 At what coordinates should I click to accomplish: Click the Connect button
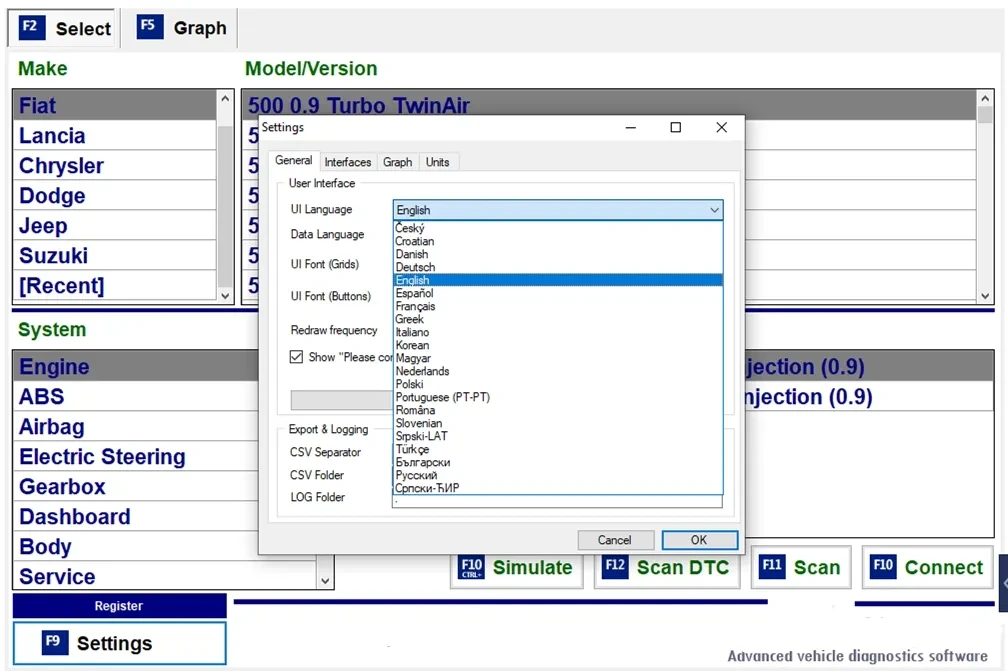click(928, 567)
